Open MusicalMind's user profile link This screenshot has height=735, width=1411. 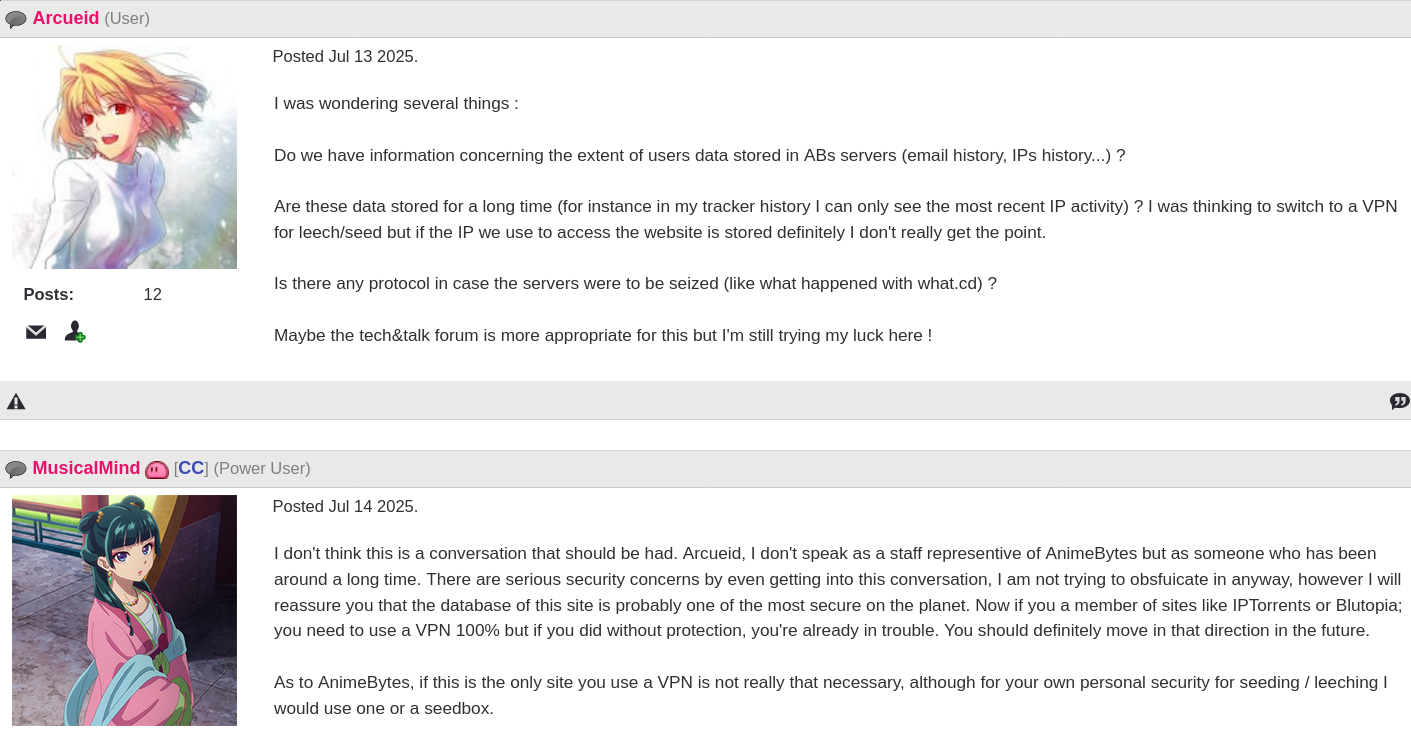86,468
